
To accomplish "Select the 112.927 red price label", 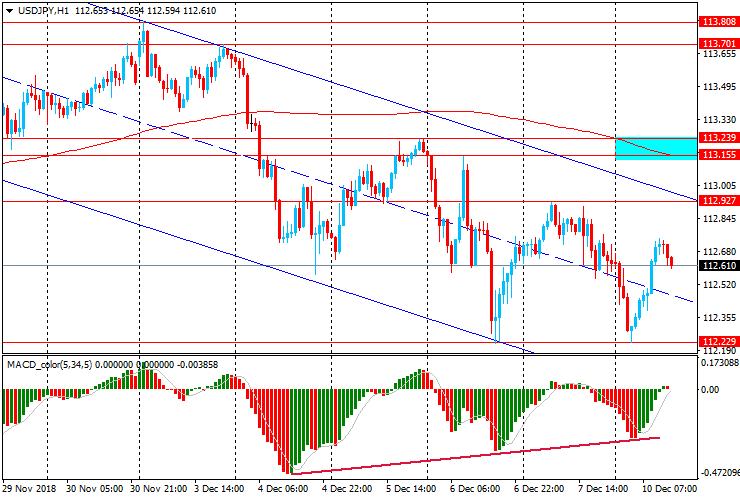I will [719, 201].
